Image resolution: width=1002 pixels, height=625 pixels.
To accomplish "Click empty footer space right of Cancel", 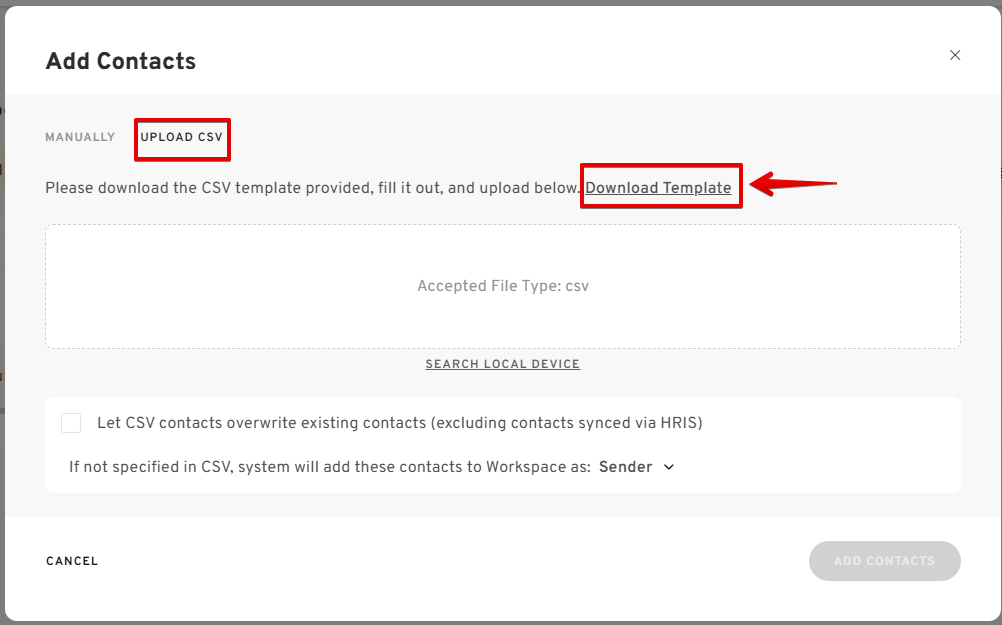I will point(450,561).
